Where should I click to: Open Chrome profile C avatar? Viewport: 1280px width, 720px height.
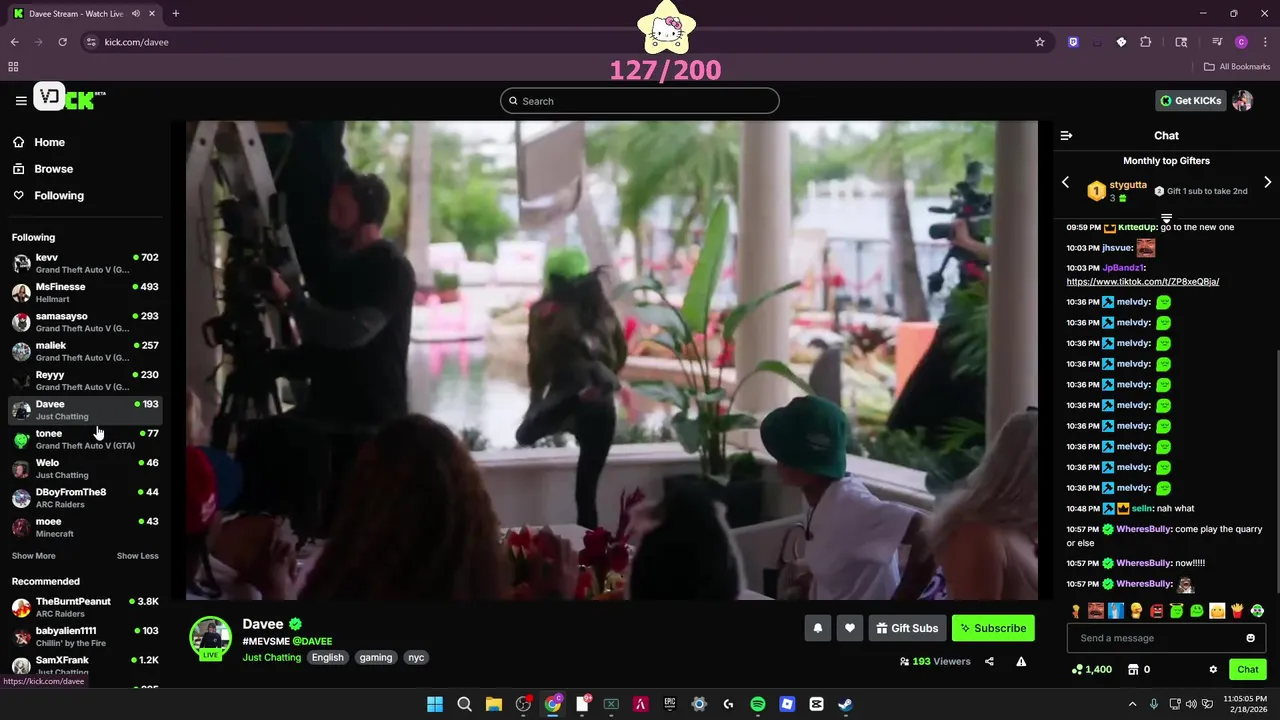coord(1241,42)
